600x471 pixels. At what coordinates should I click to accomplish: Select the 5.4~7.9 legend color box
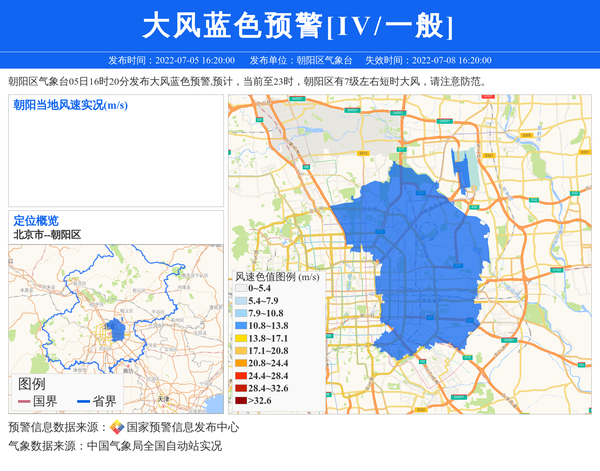pyautogui.click(x=240, y=301)
